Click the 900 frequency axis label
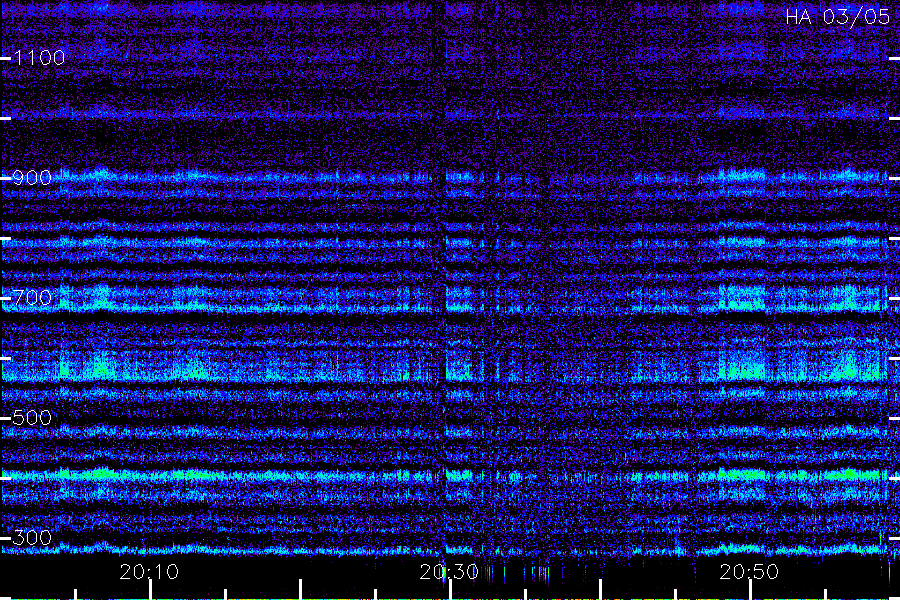This screenshot has height=600, width=900. pyautogui.click(x=32, y=177)
